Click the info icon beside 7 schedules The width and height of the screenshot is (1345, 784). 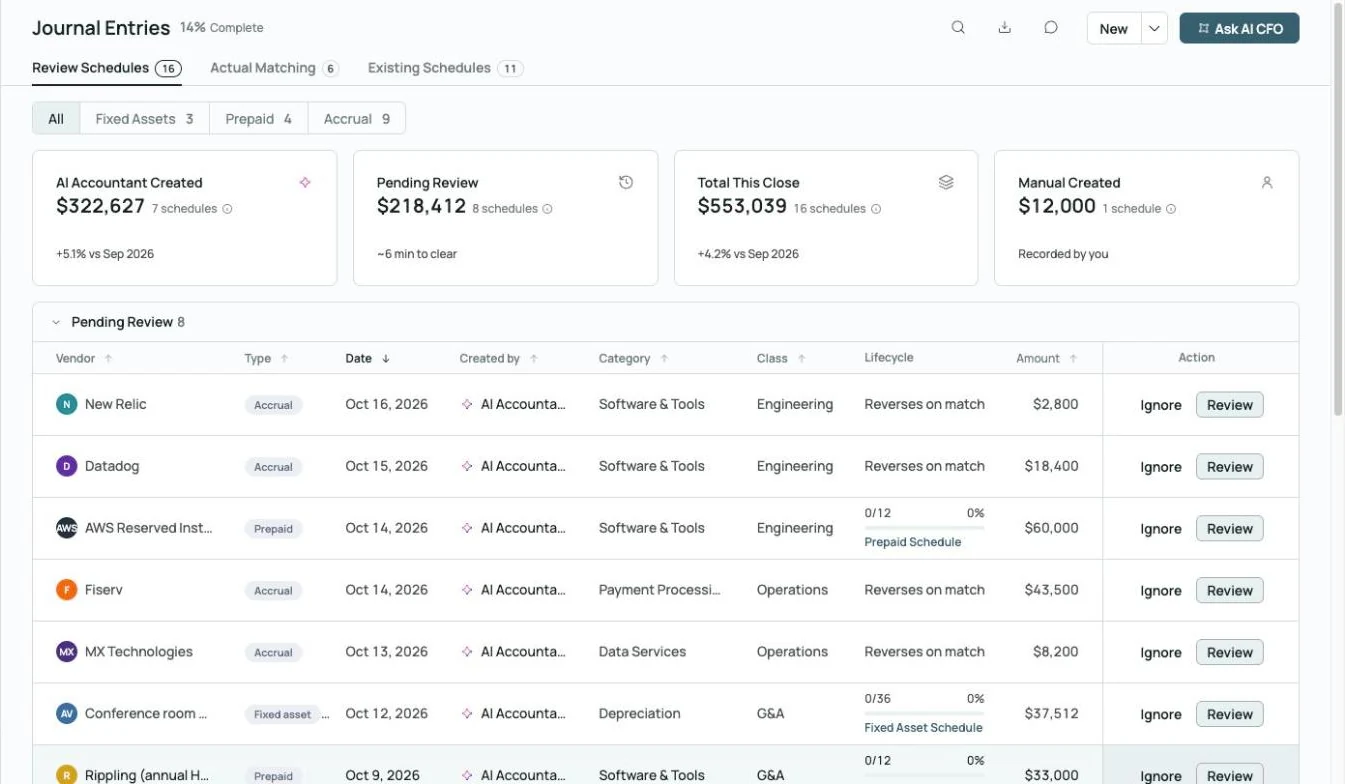[227, 209]
